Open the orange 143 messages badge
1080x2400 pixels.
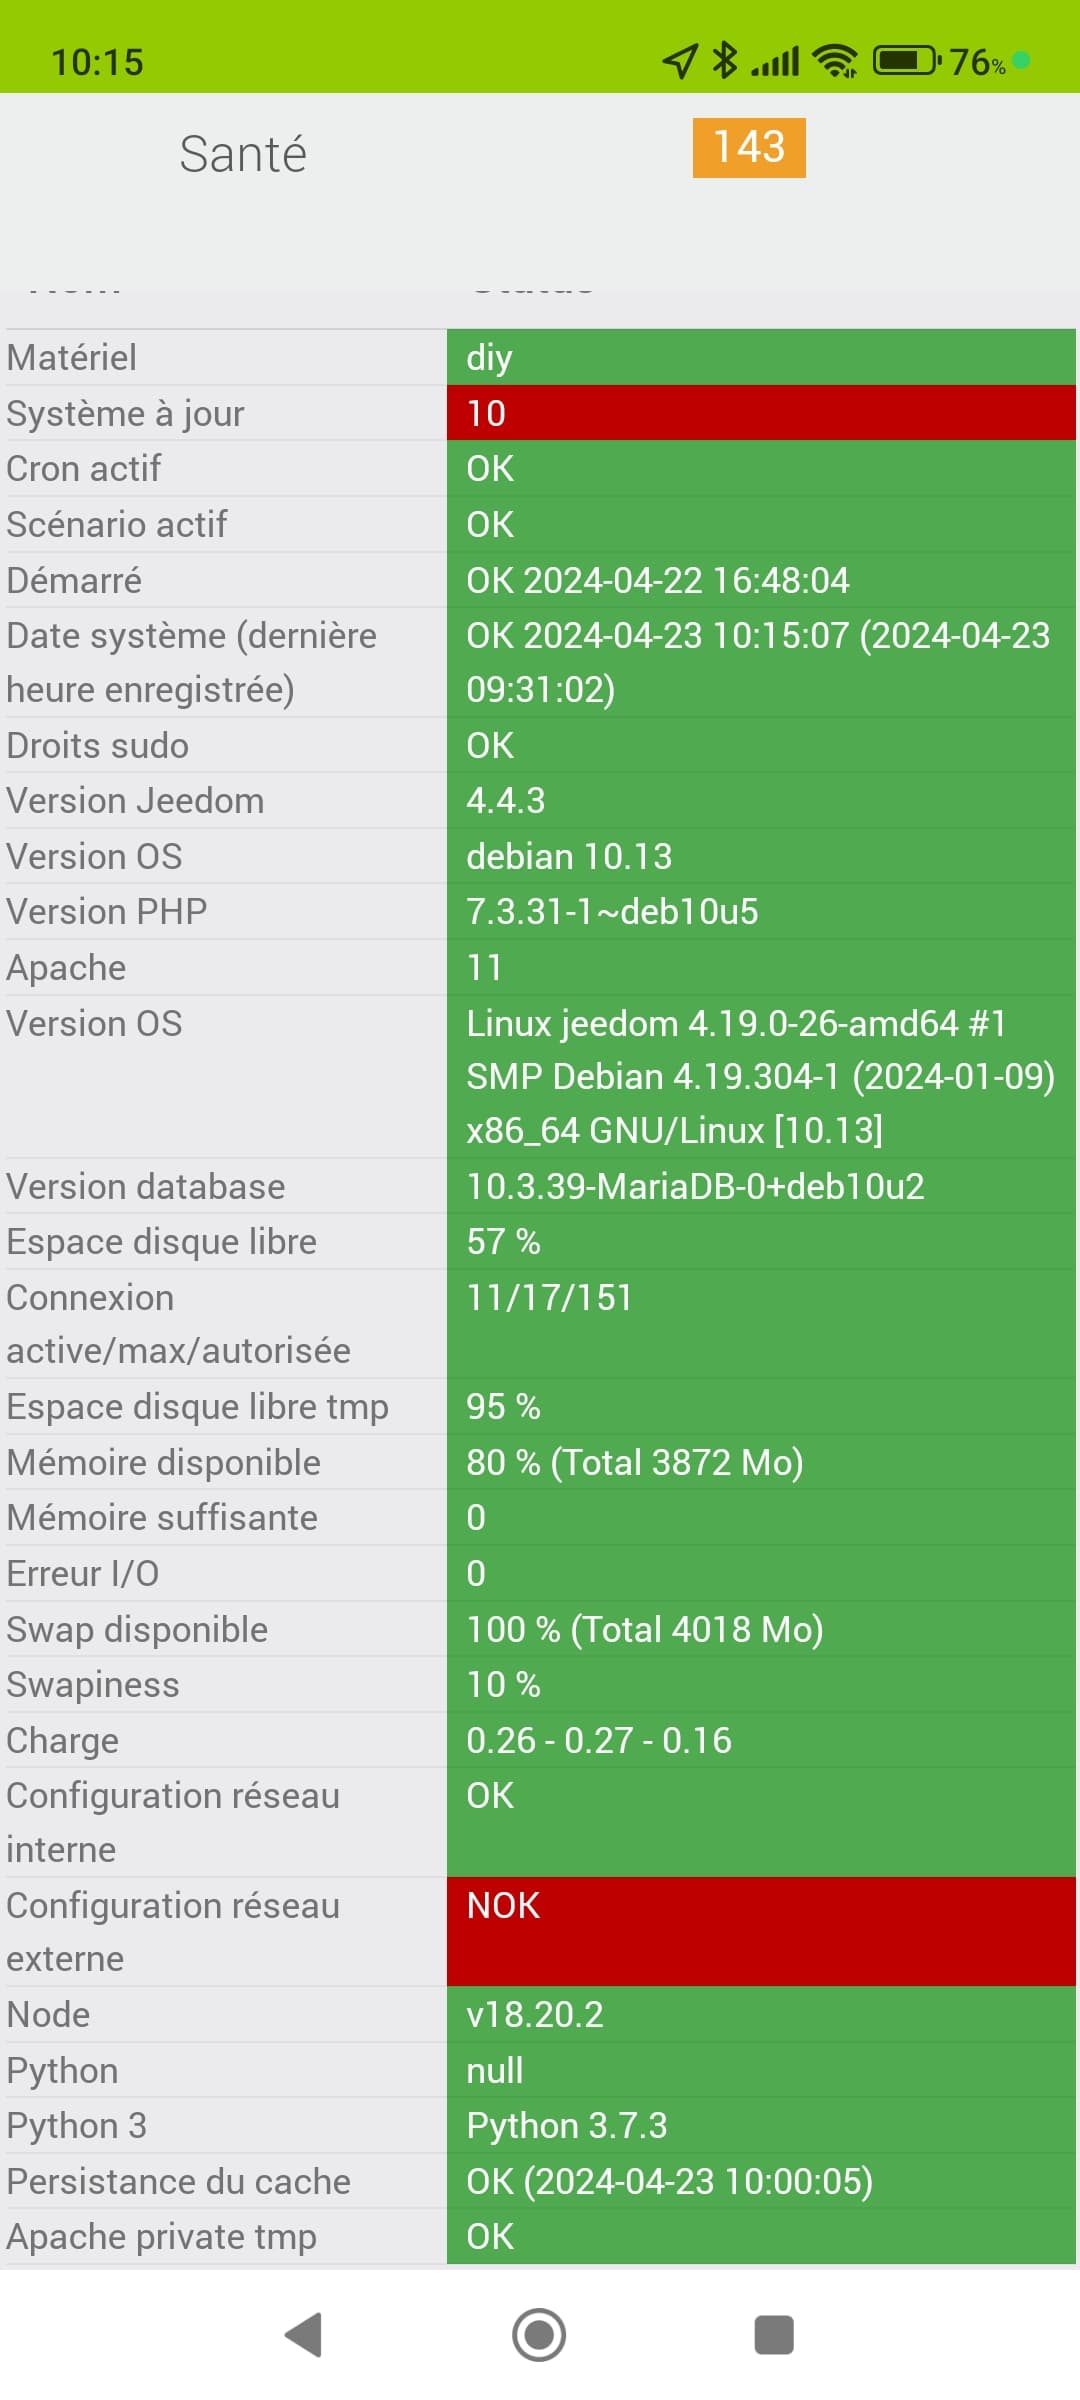click(749, 148)
